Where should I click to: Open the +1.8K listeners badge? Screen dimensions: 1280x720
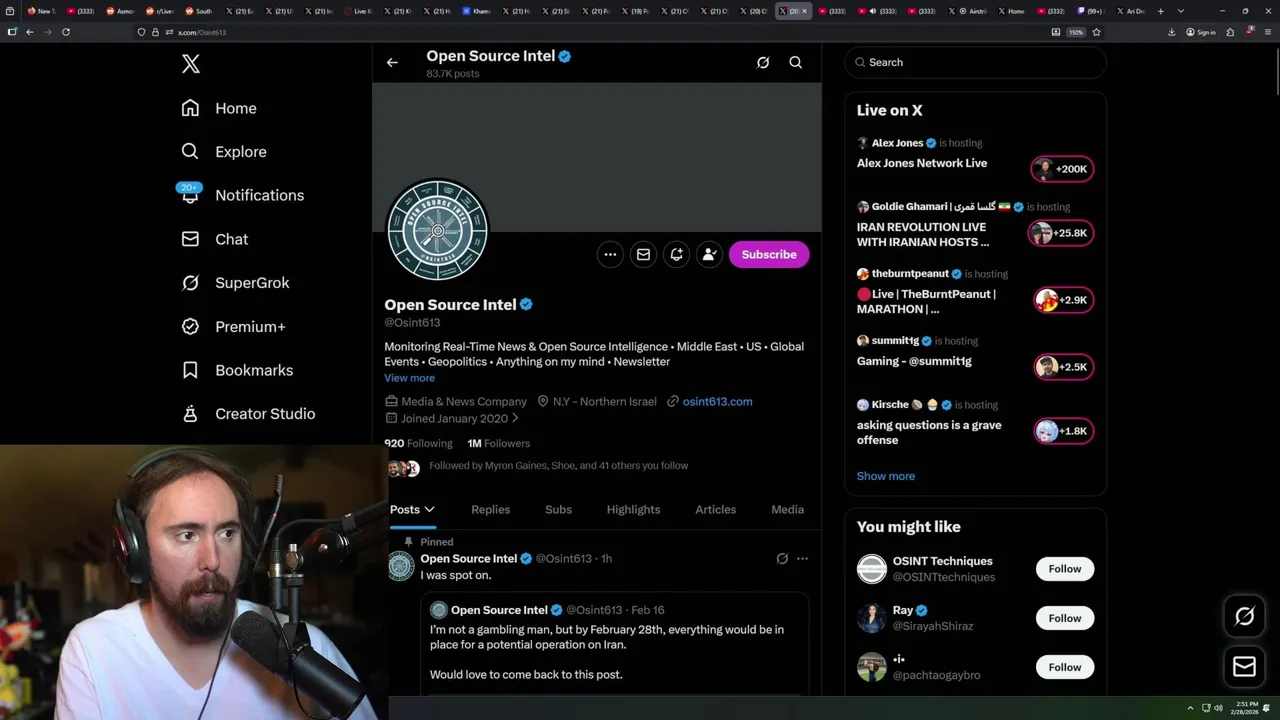pyautogui.click(x=1063, y=431)
